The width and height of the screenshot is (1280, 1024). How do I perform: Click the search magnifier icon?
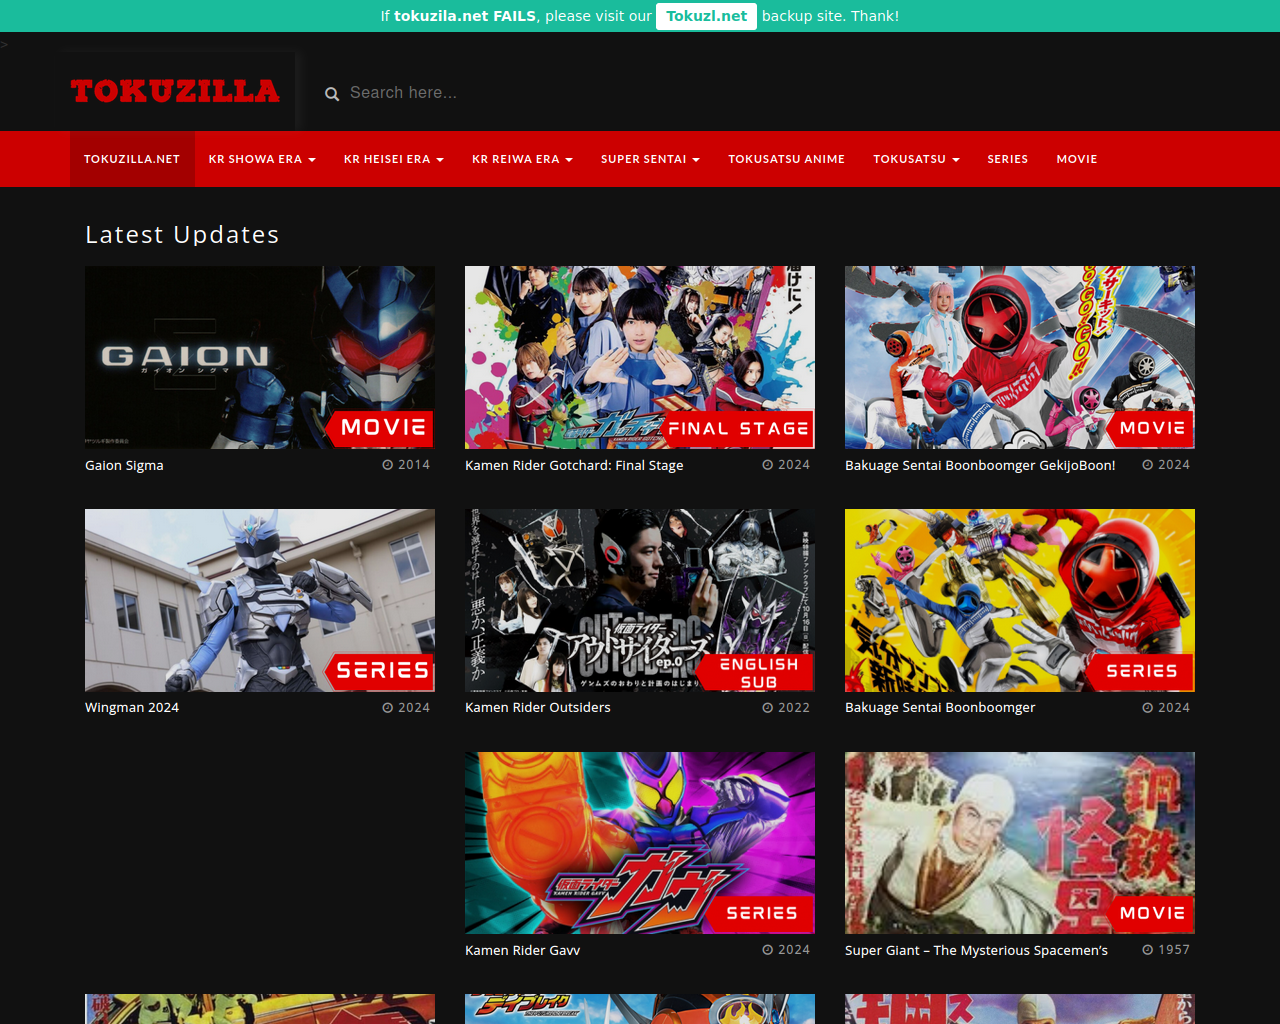tap(332, 94)
